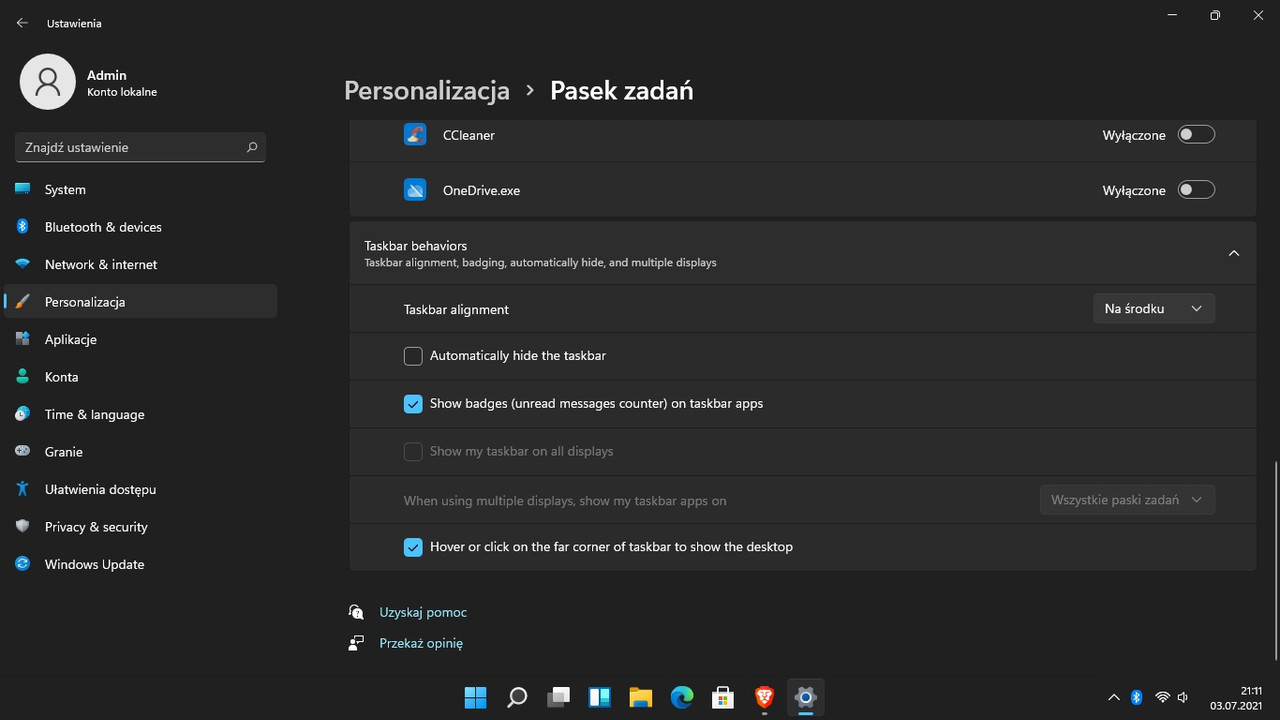The width and height of the screenshot is (1280, 720).
Task: Check Automatically hide the taskbar
Action: tap(413, 356)
